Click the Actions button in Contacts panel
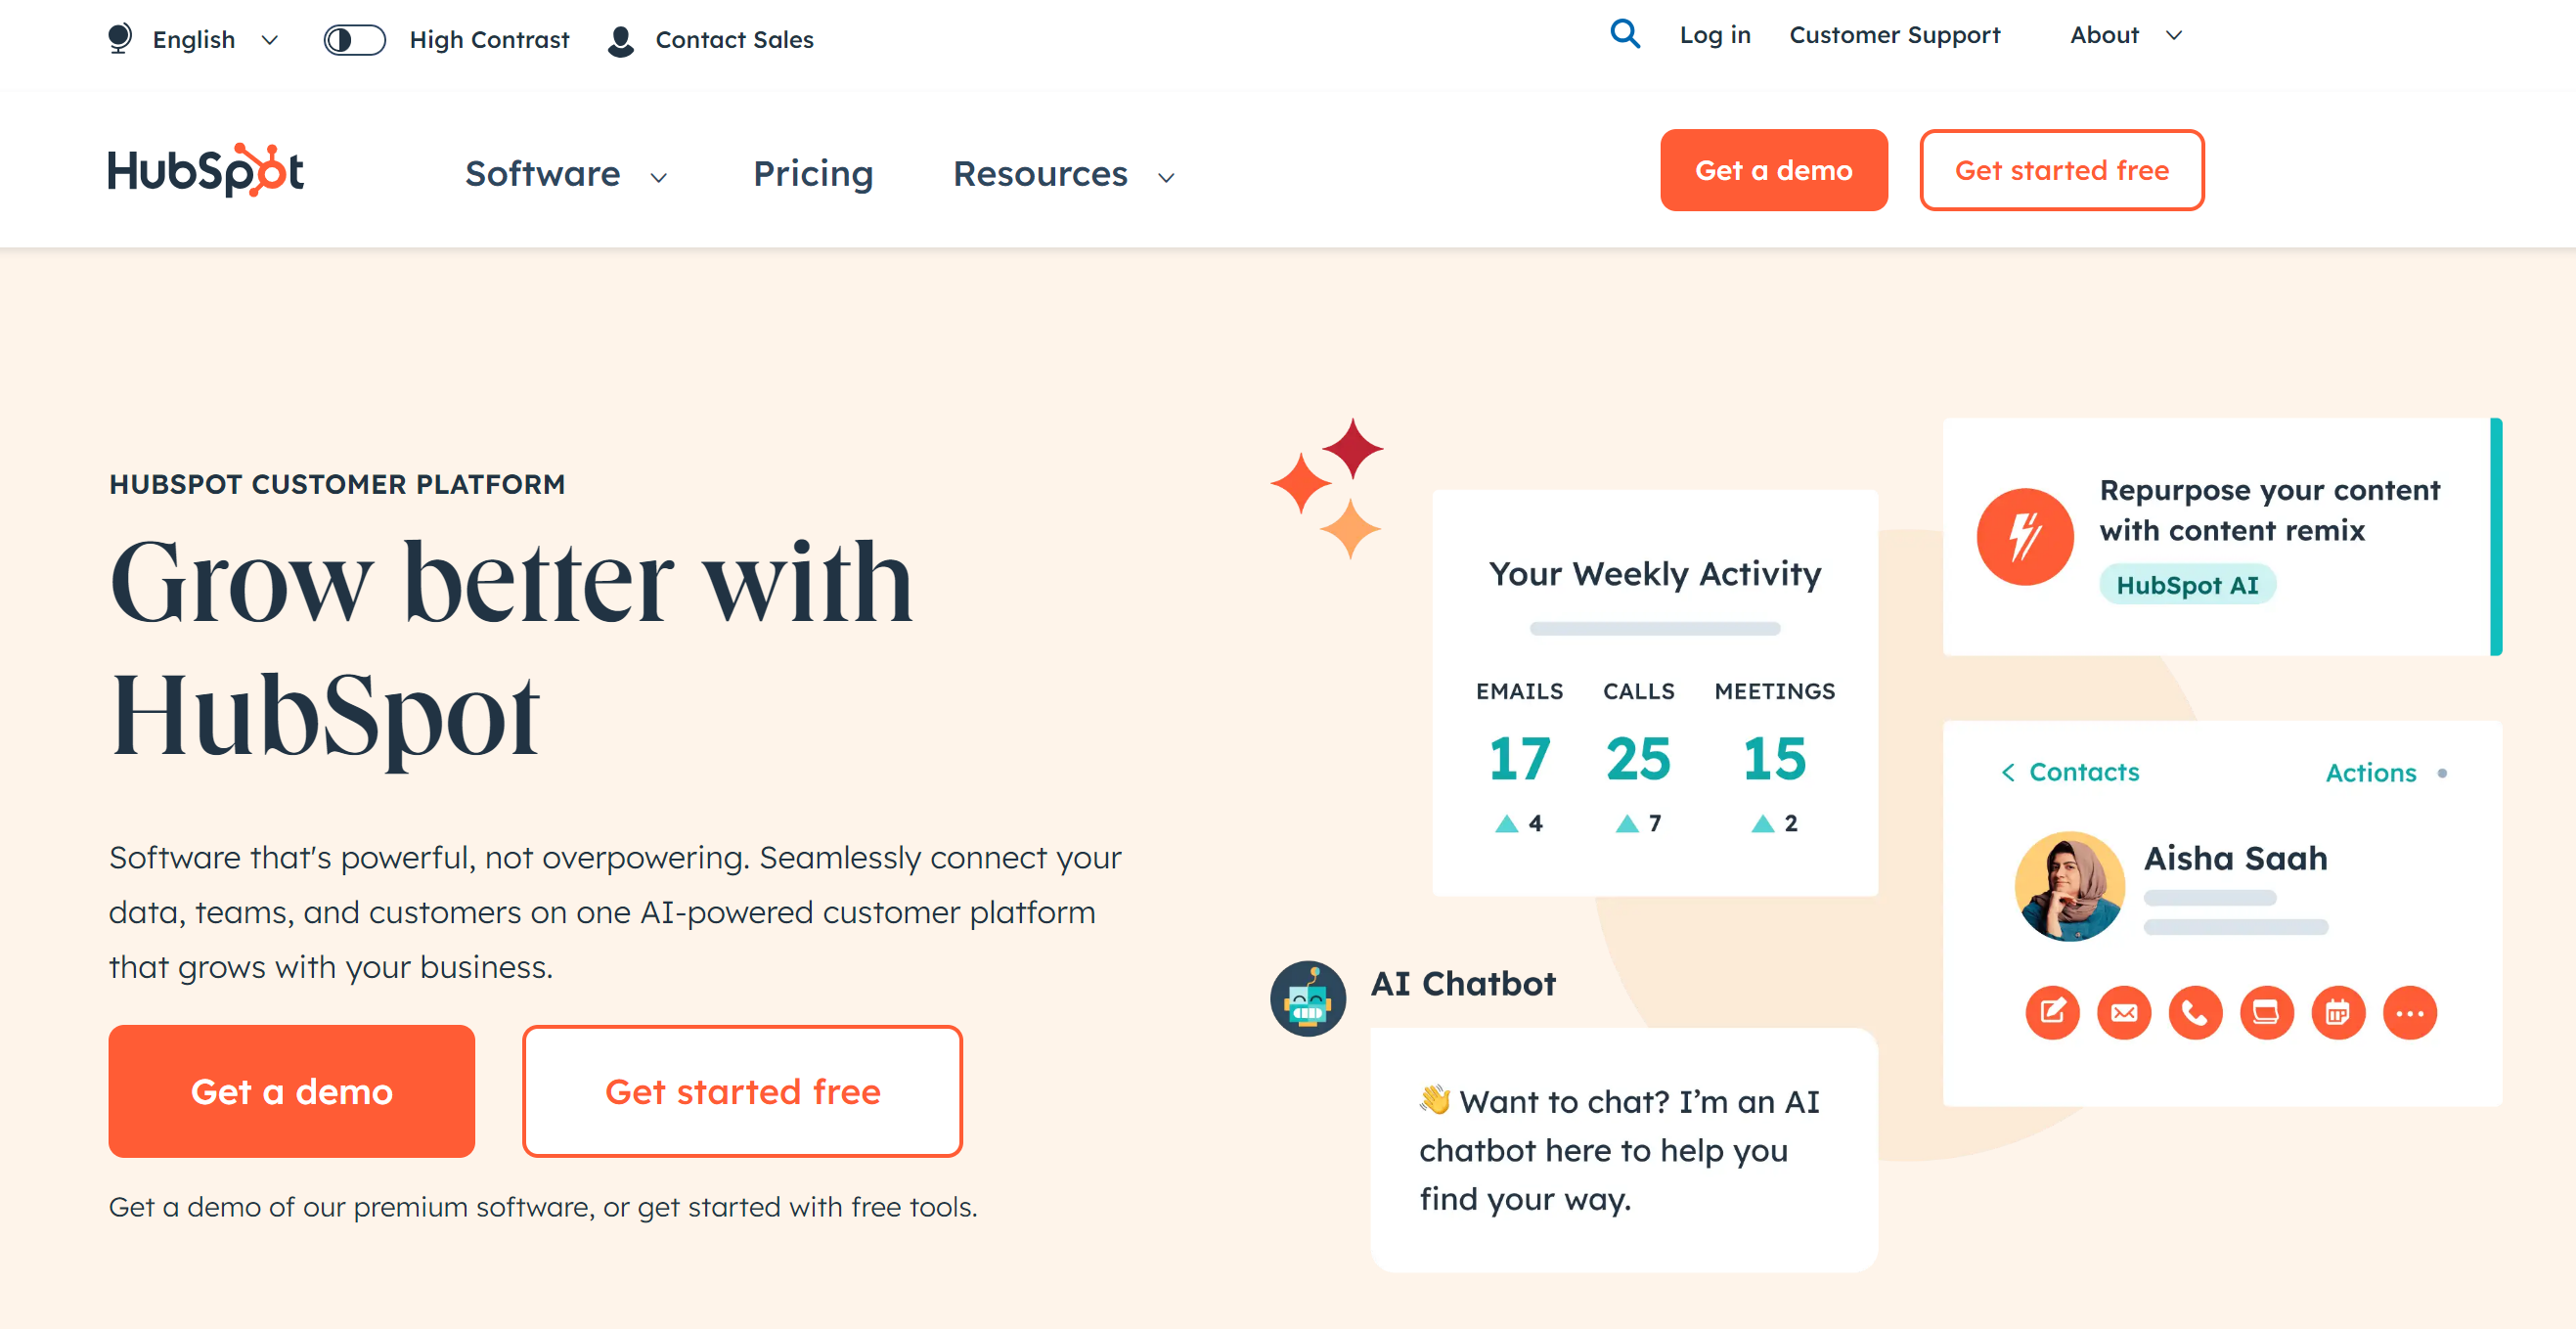Image resolution: width=2576 pixels, height=1329 pixels. coord(2371,773)
